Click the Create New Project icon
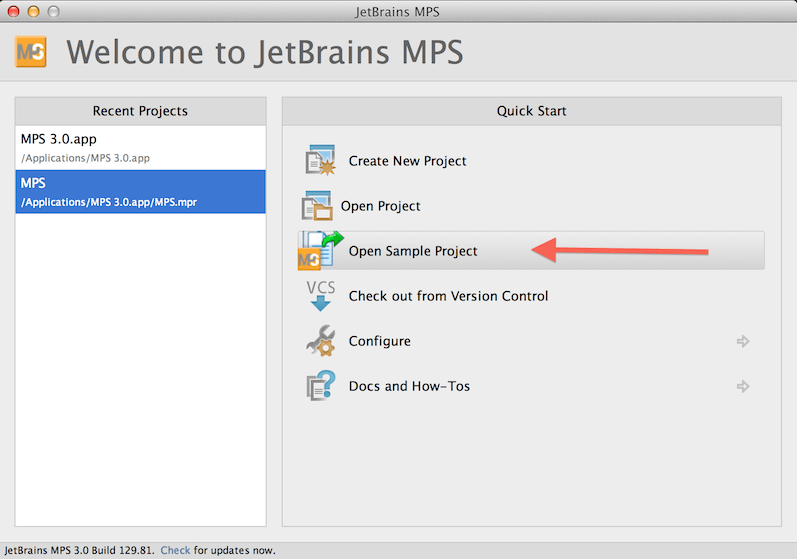The width and height of the screenshot is (797, 559). (x=320, y=161)
